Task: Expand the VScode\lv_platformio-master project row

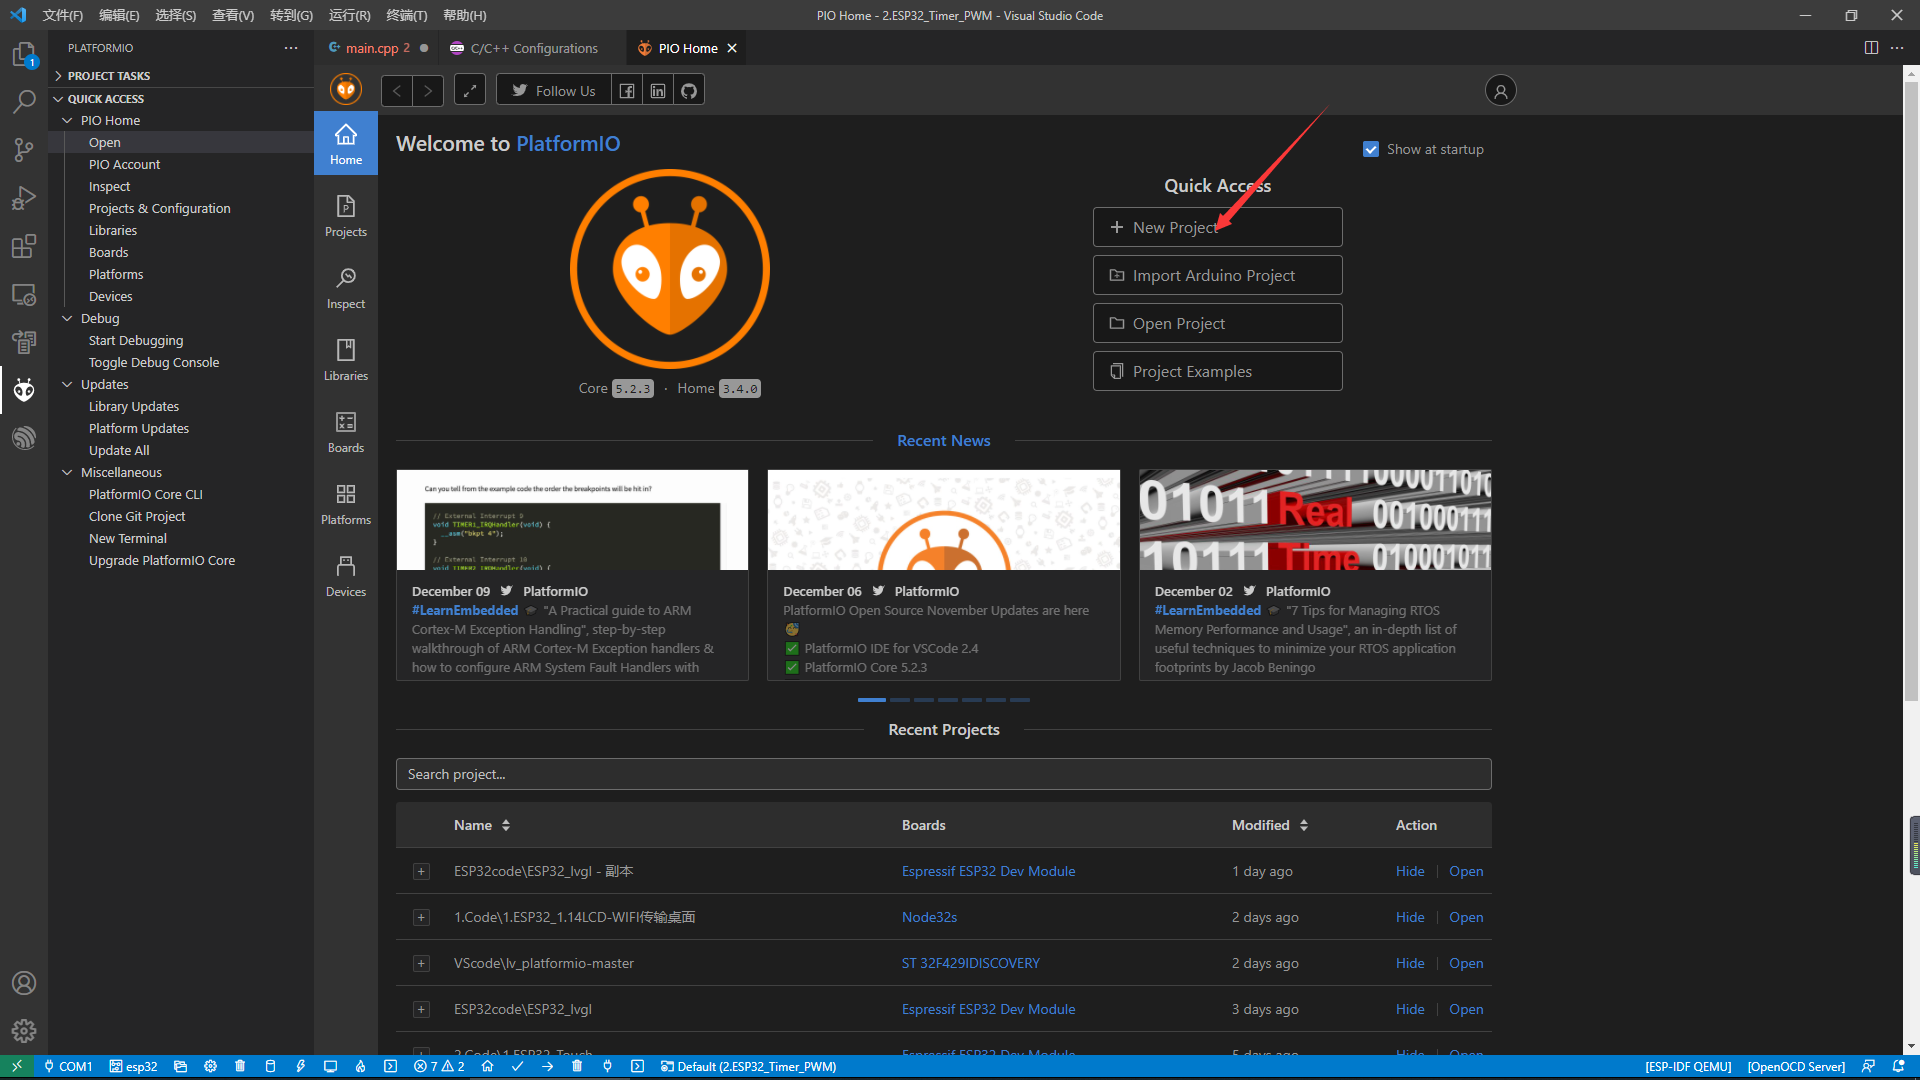Action: (421, 963)
